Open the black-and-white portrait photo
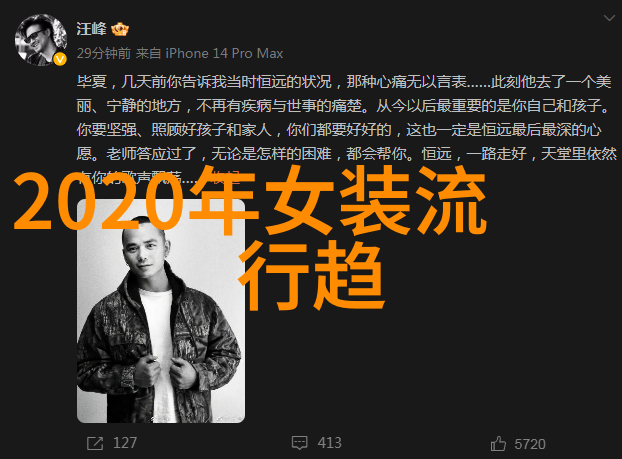Image resolution: width=622 pixels, height=459 pixels. tap(161, 311)
